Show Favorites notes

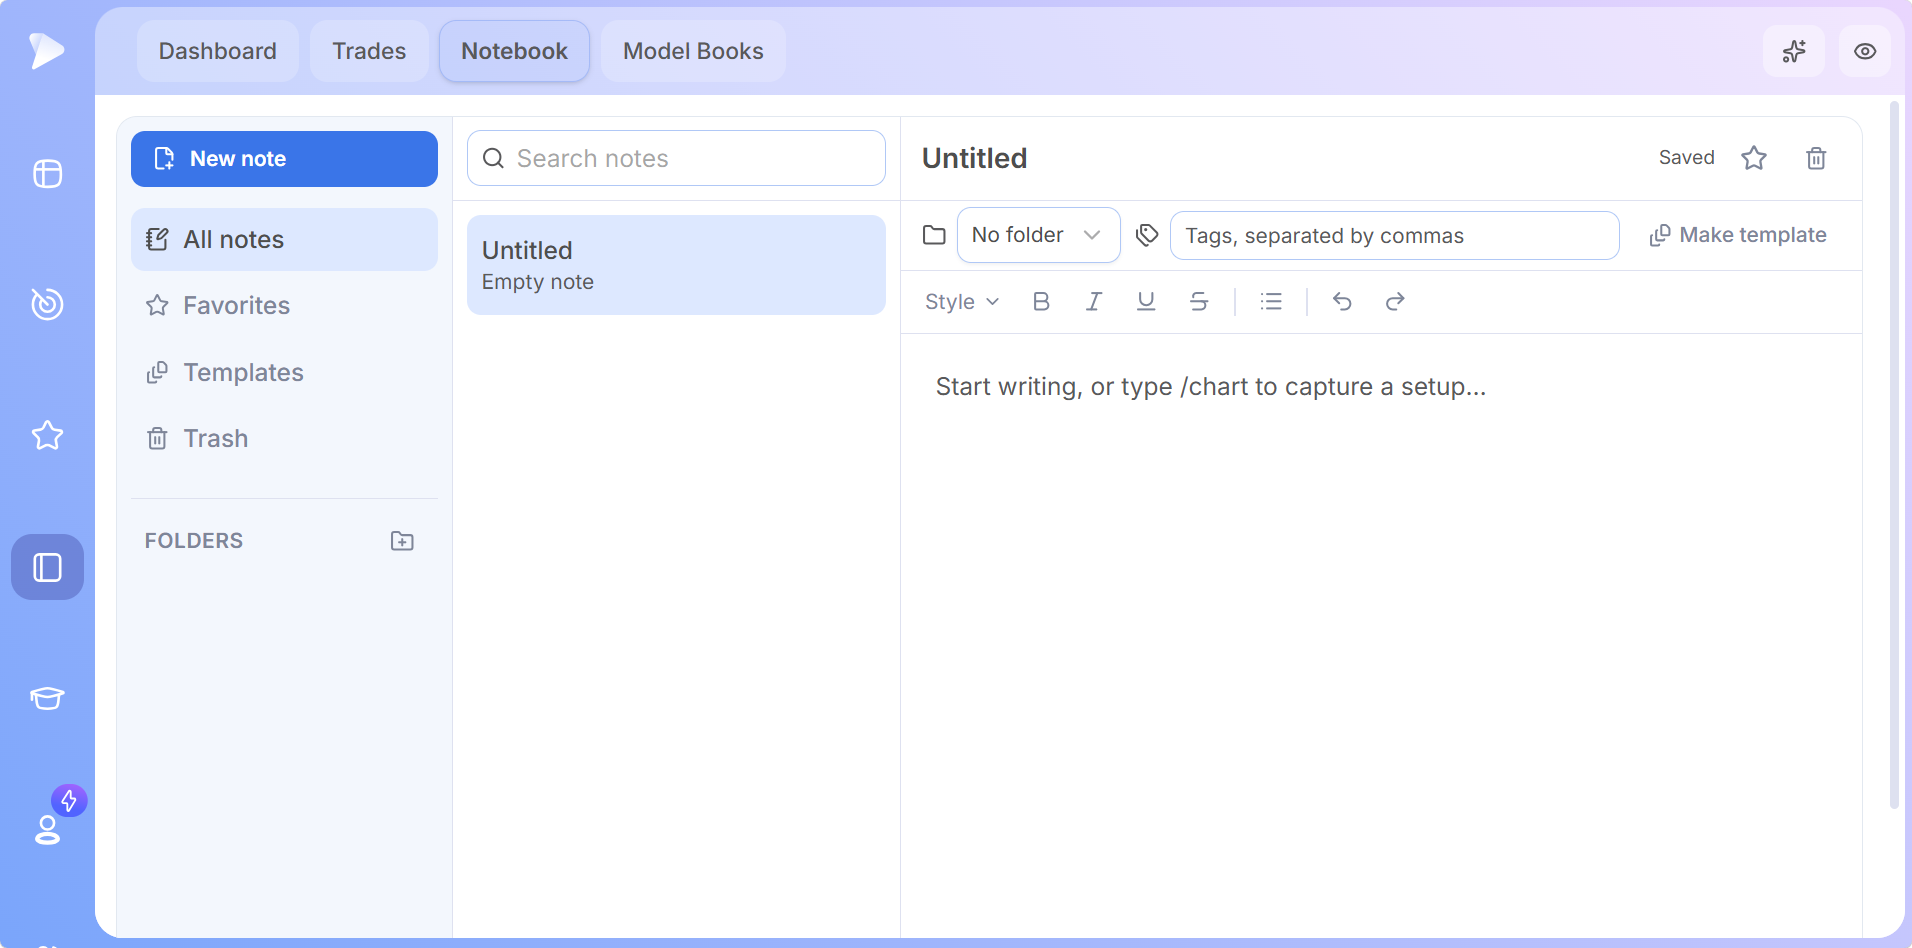coord(284,306)
